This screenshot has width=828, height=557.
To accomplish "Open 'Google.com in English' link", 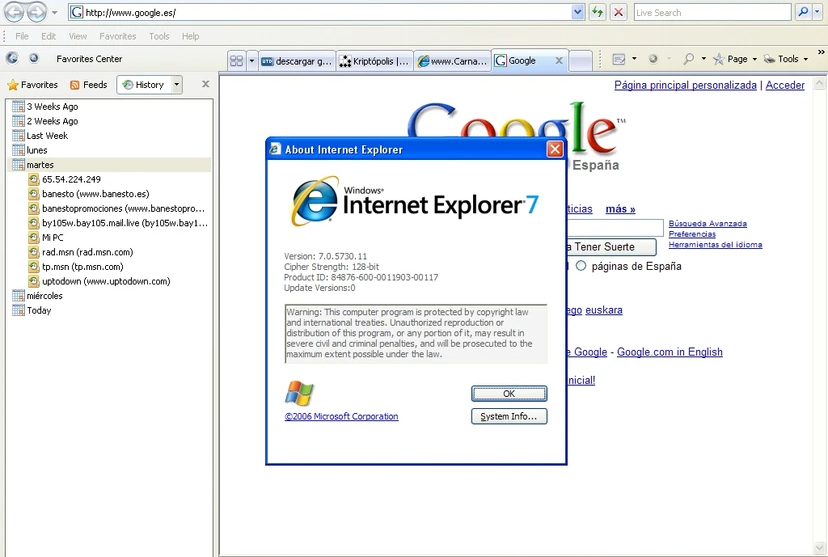I will point(670,352).
